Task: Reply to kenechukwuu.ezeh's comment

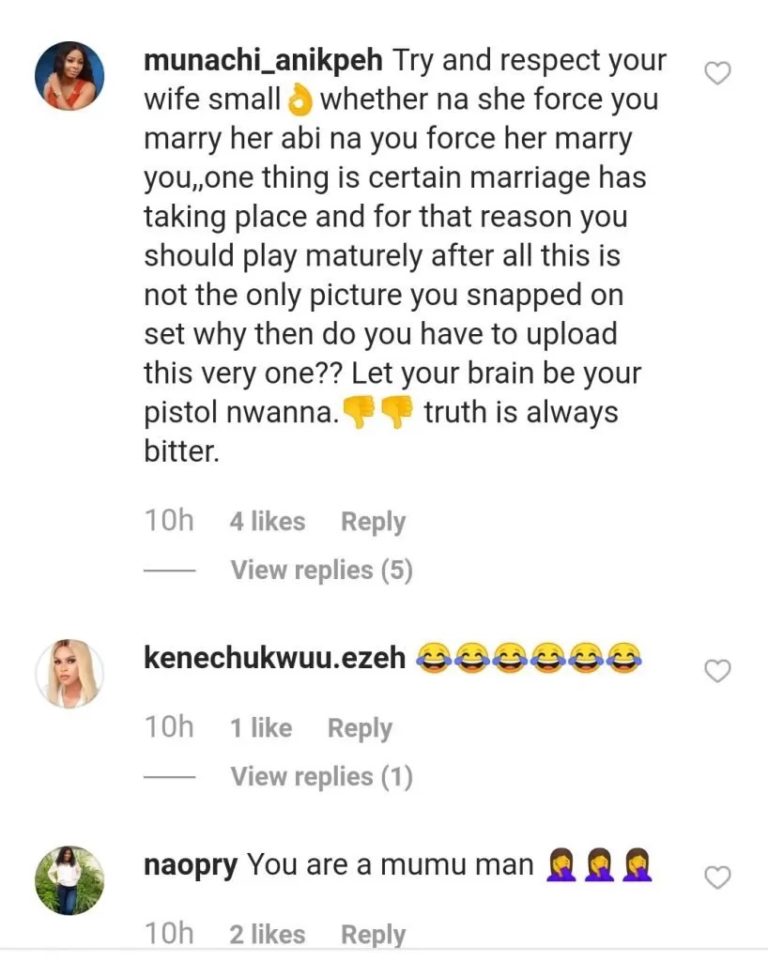Action: [359, 728]
